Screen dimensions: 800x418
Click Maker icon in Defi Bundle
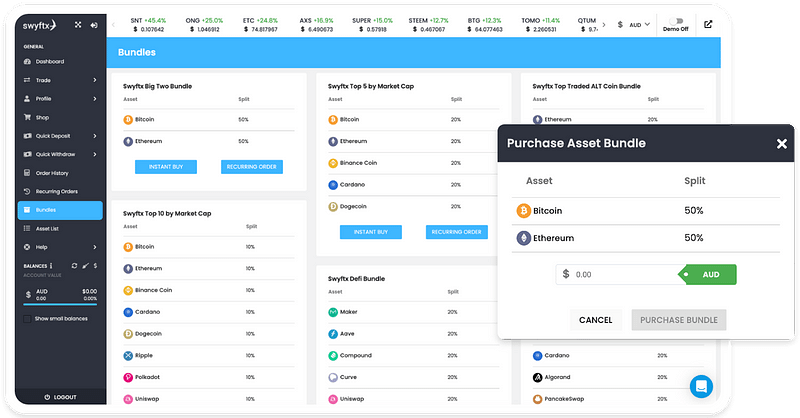click(x=333, y=312)
